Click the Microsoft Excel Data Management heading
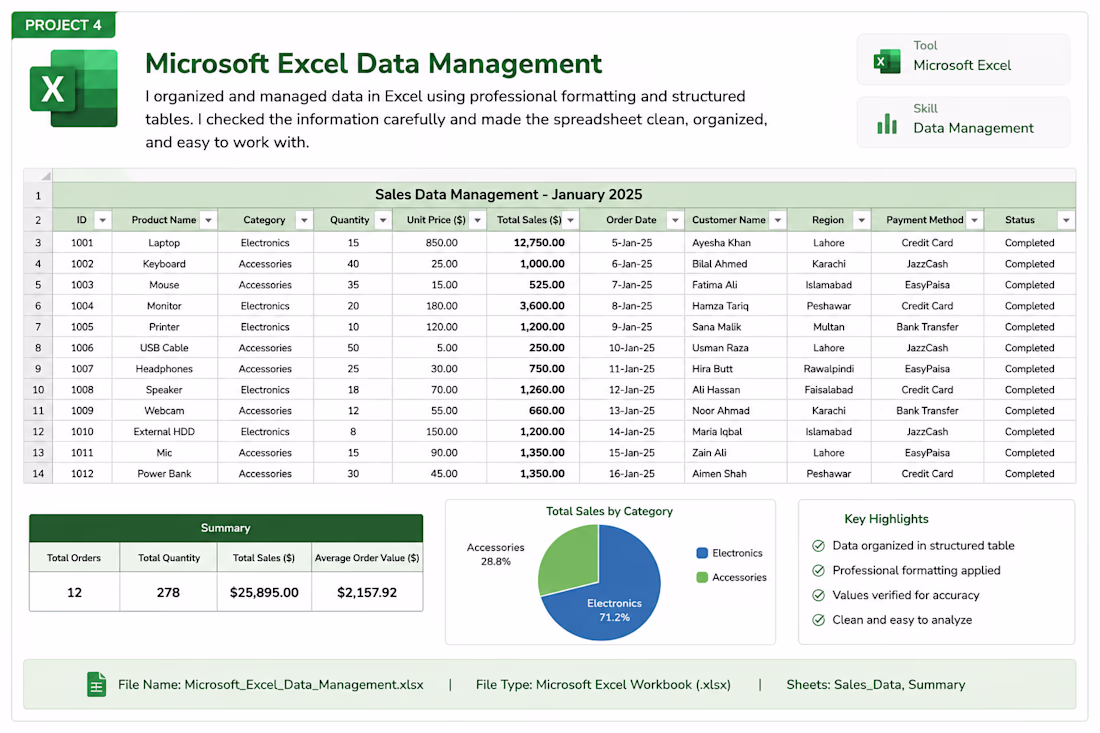This screenshot has width=1100, height=733. point(373,63)
